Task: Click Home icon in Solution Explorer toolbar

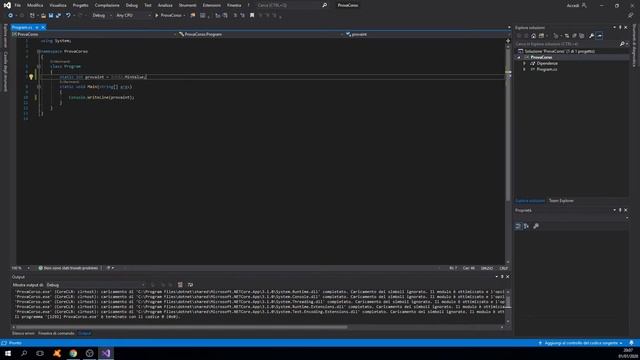Action: [533, 36]
